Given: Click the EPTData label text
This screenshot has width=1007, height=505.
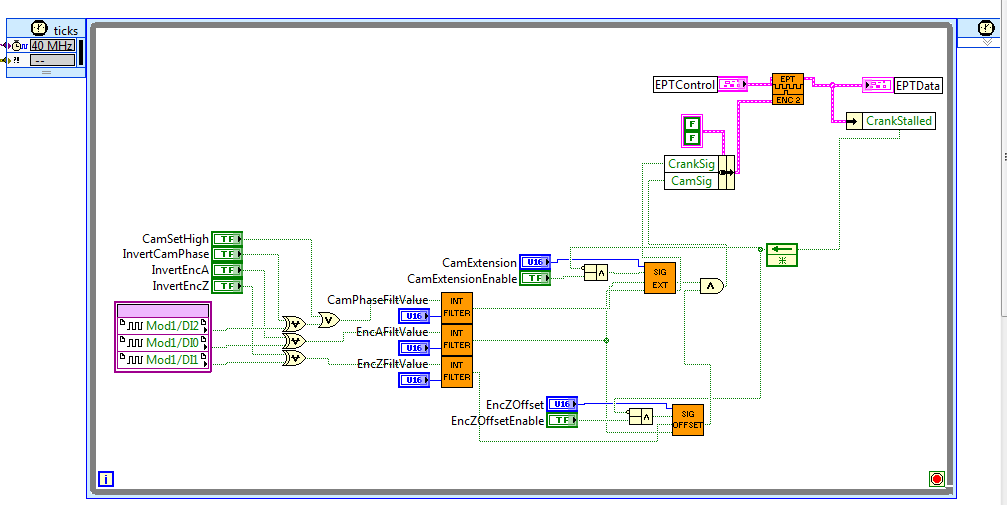Looking at the screenshot, I should point(918,85).
